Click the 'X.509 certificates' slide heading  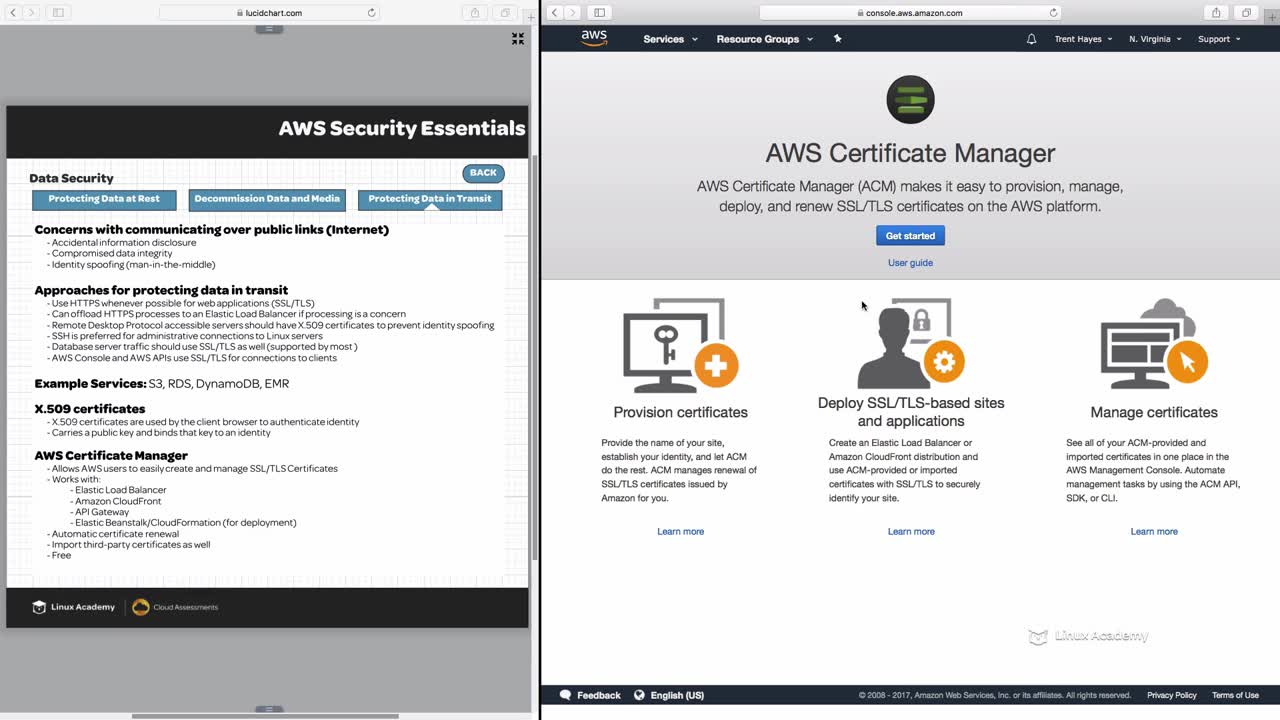pyautogui.click(x=90, y=409)
